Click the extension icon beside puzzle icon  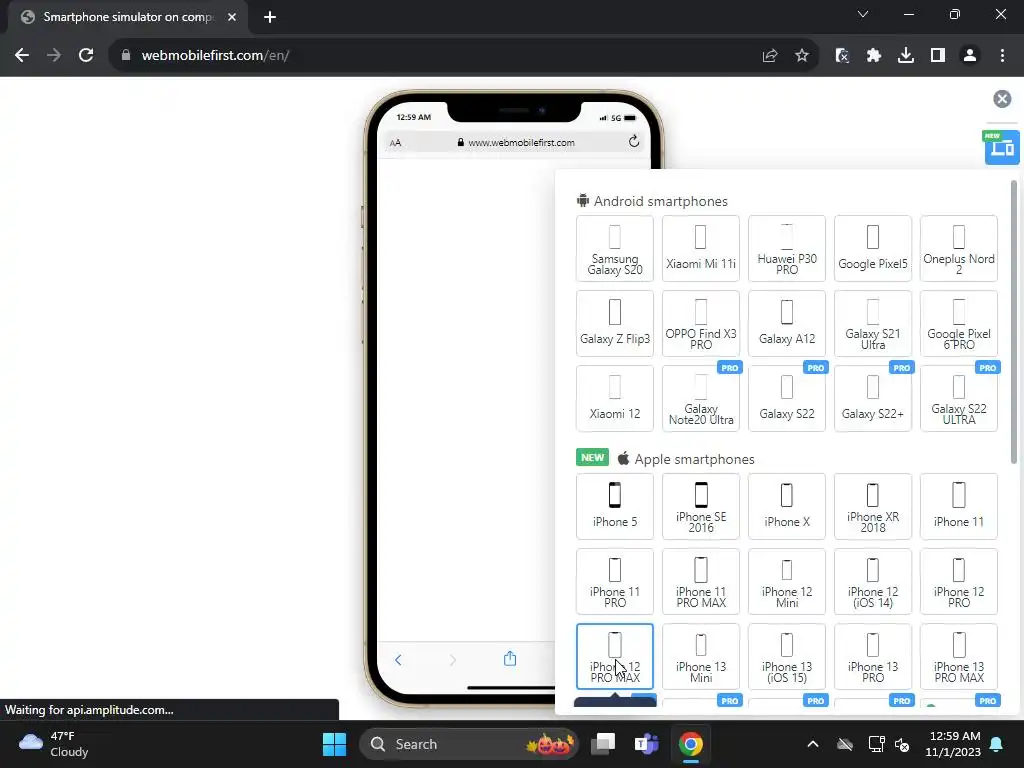842,56
